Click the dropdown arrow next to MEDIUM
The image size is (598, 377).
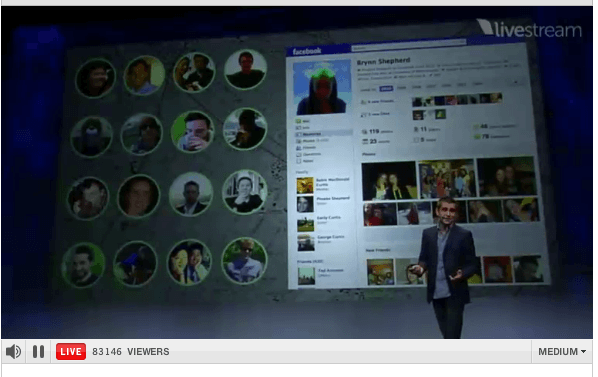[x=583, y=351]
